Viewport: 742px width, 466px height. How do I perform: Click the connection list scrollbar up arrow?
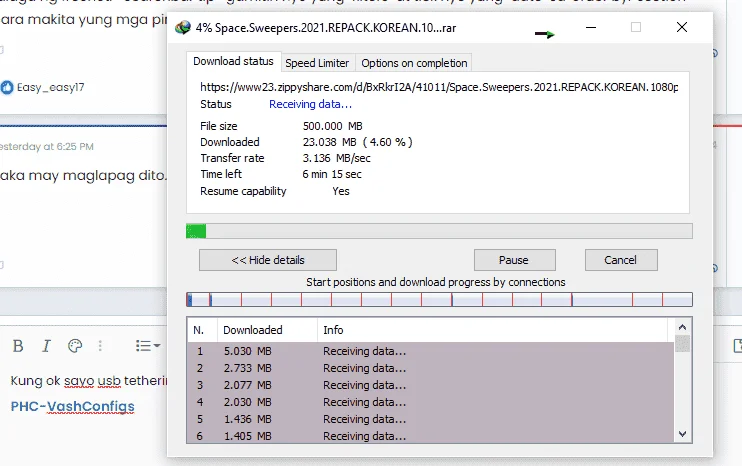[682, 327]
